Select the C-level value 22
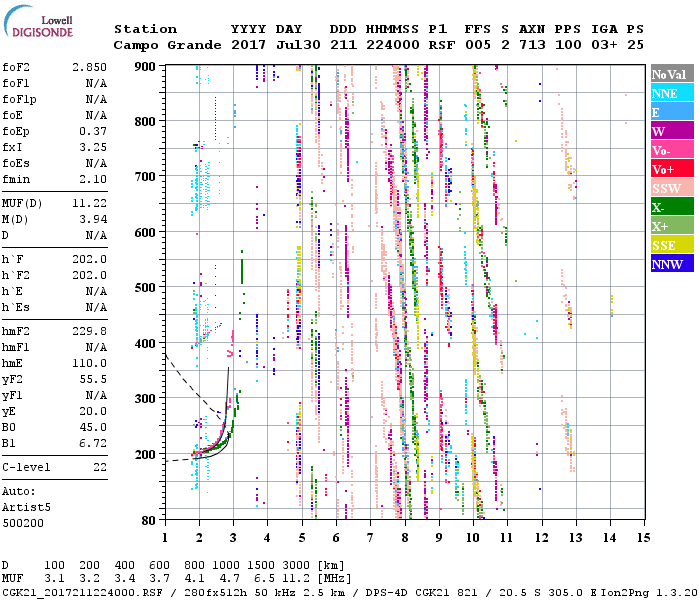Image resolution: width=700 pixels, height=600 pixels. pyautogui.click(x=99, y=467)
